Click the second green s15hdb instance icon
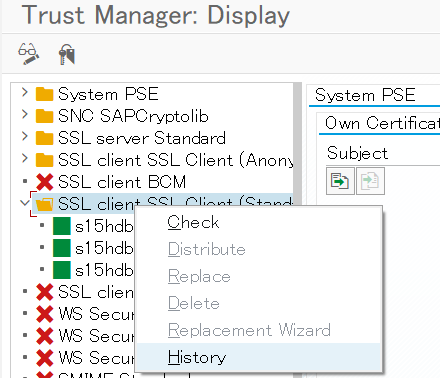Screen dimensions: 440x378 tap(62, 248)
